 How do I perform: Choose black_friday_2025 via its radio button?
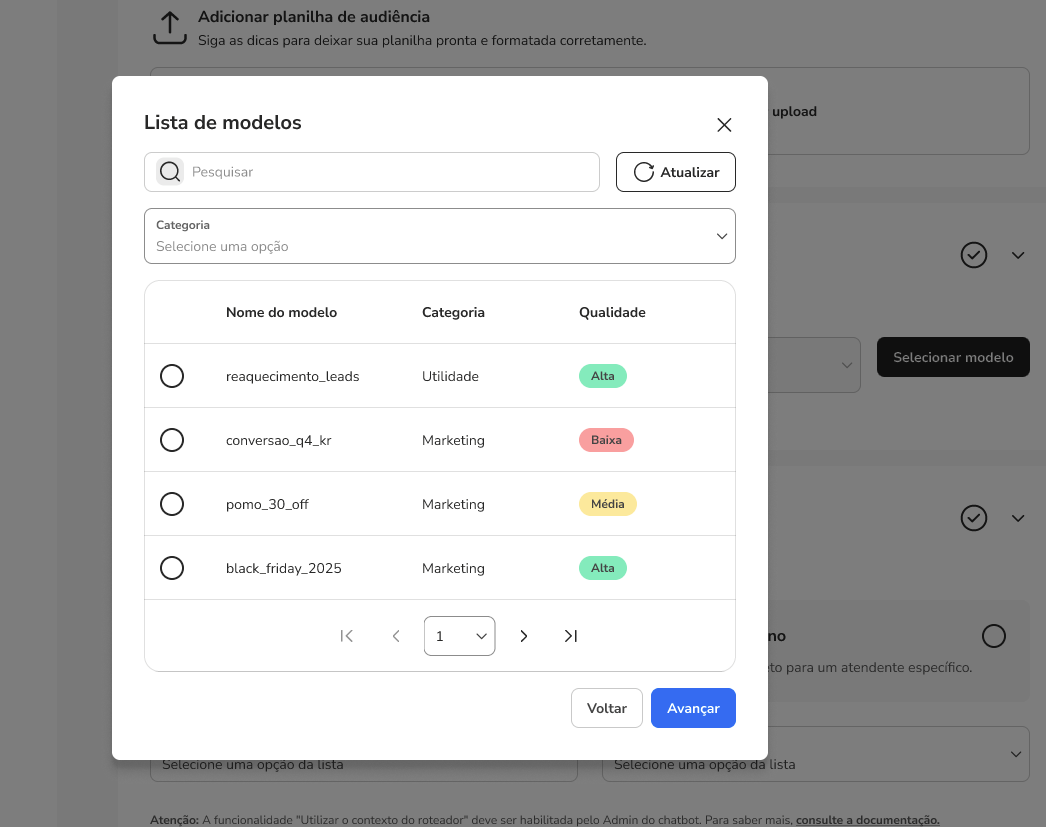(172, 568)
